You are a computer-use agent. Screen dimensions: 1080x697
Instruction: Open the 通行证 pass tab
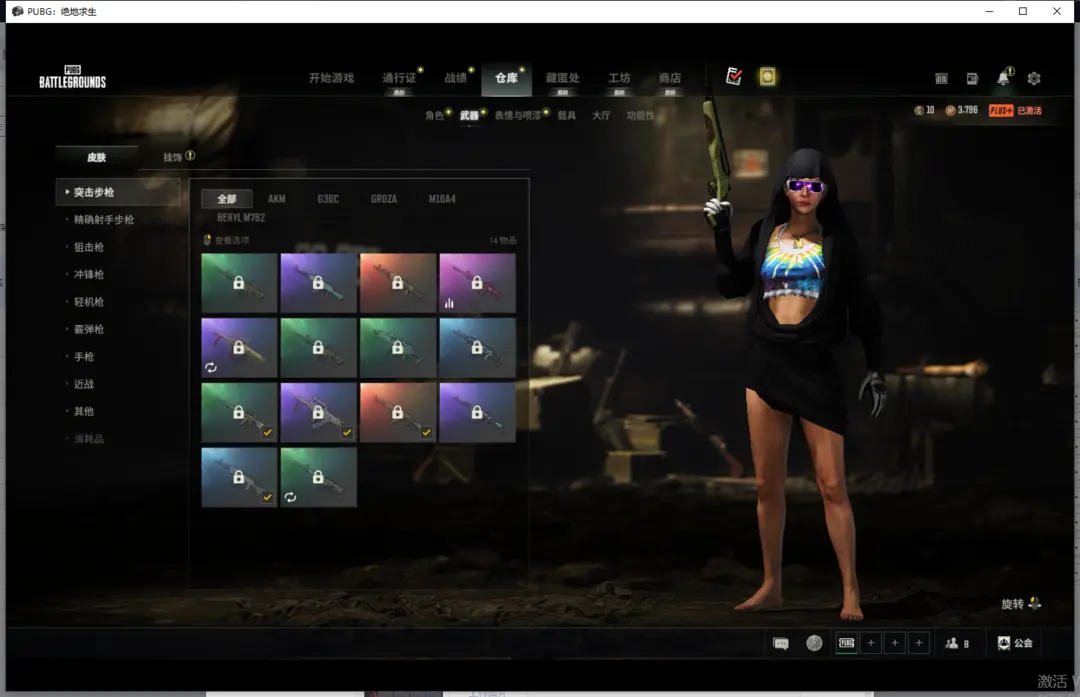(x=399, y=79)
